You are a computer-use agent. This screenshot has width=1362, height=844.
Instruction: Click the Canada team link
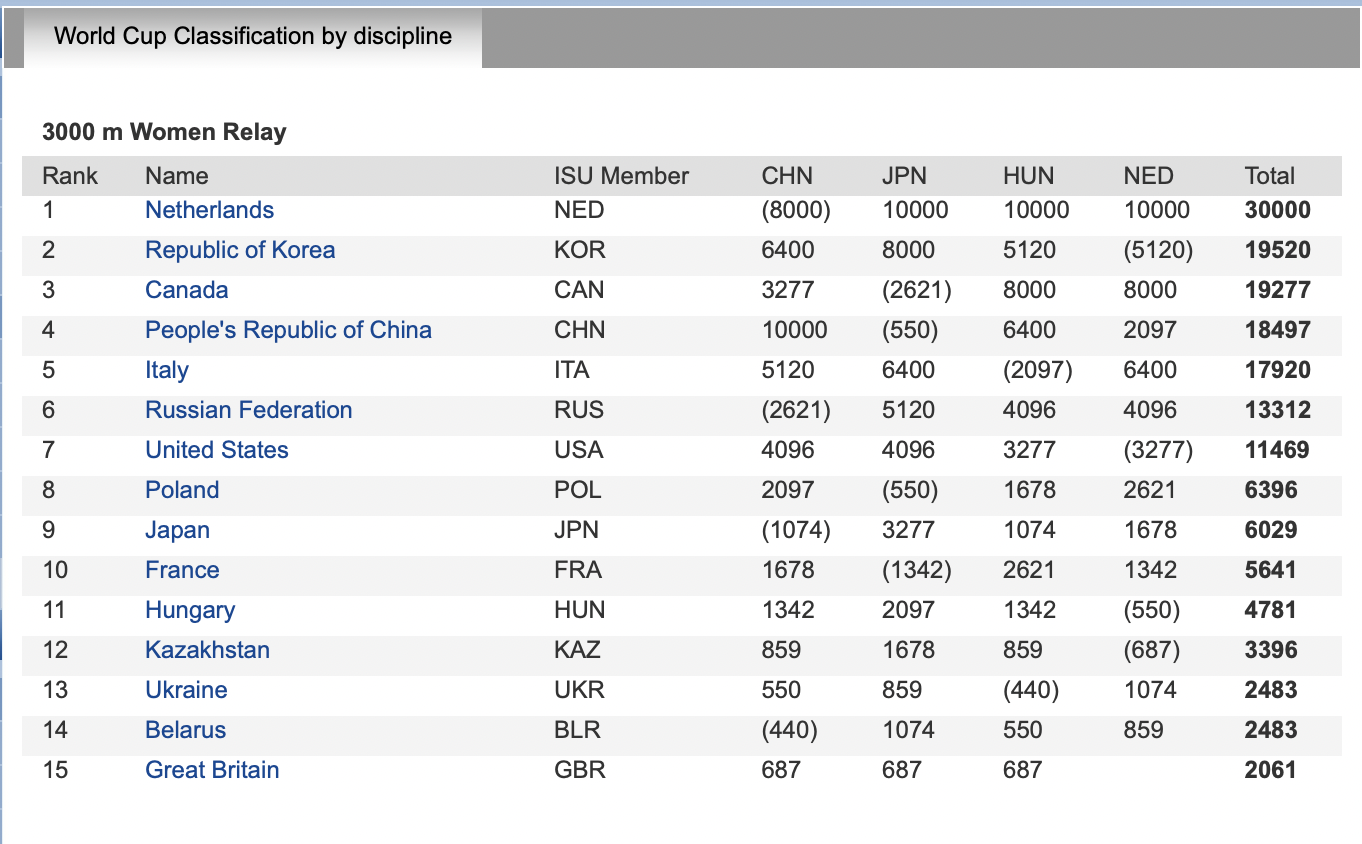[187, 290]
